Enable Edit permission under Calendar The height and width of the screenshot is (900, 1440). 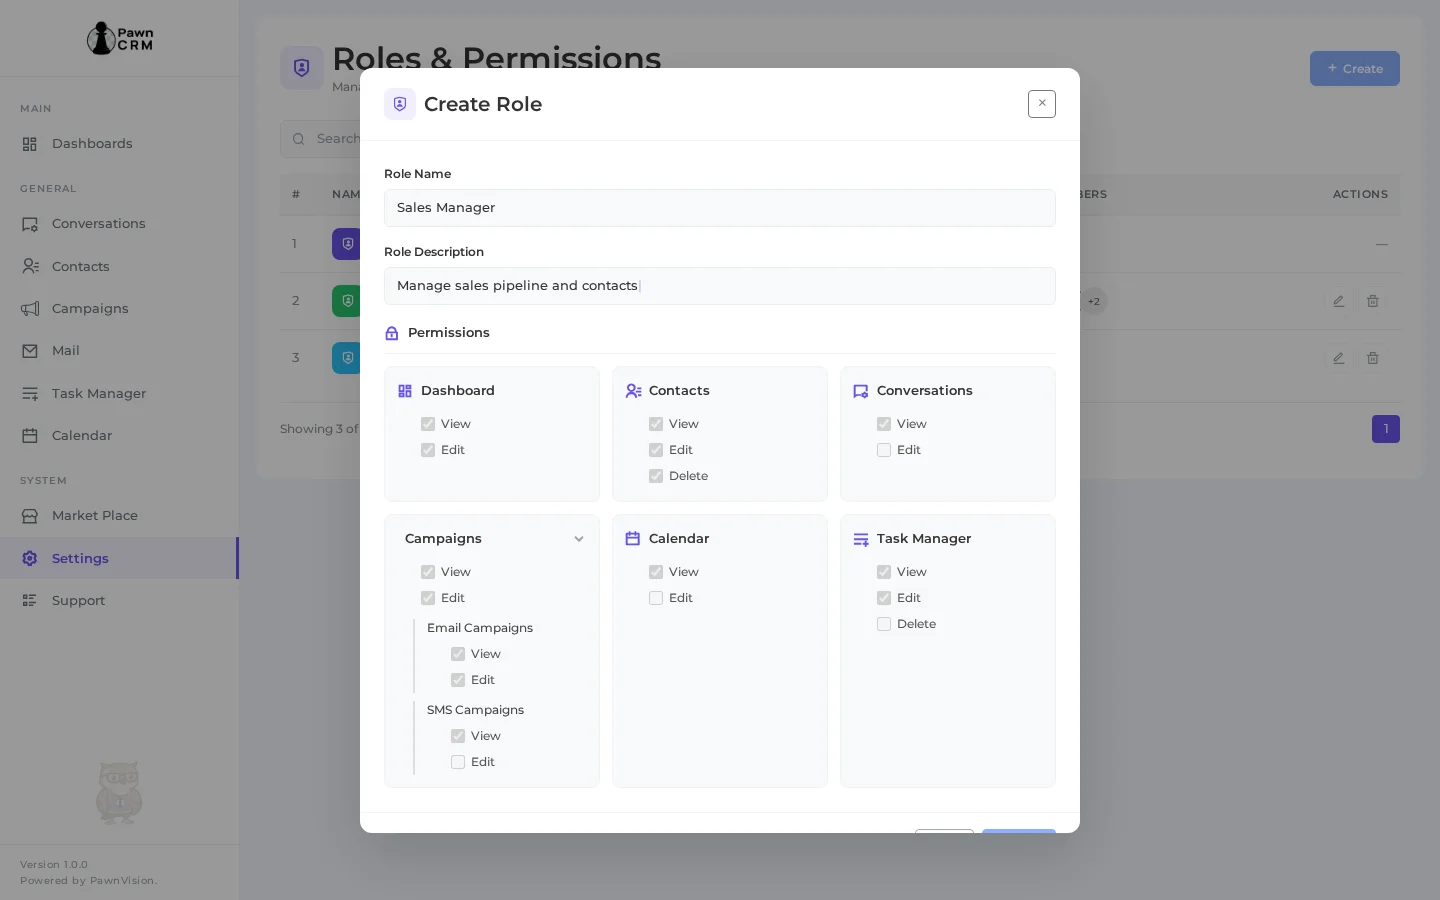[x=656, y=598]
